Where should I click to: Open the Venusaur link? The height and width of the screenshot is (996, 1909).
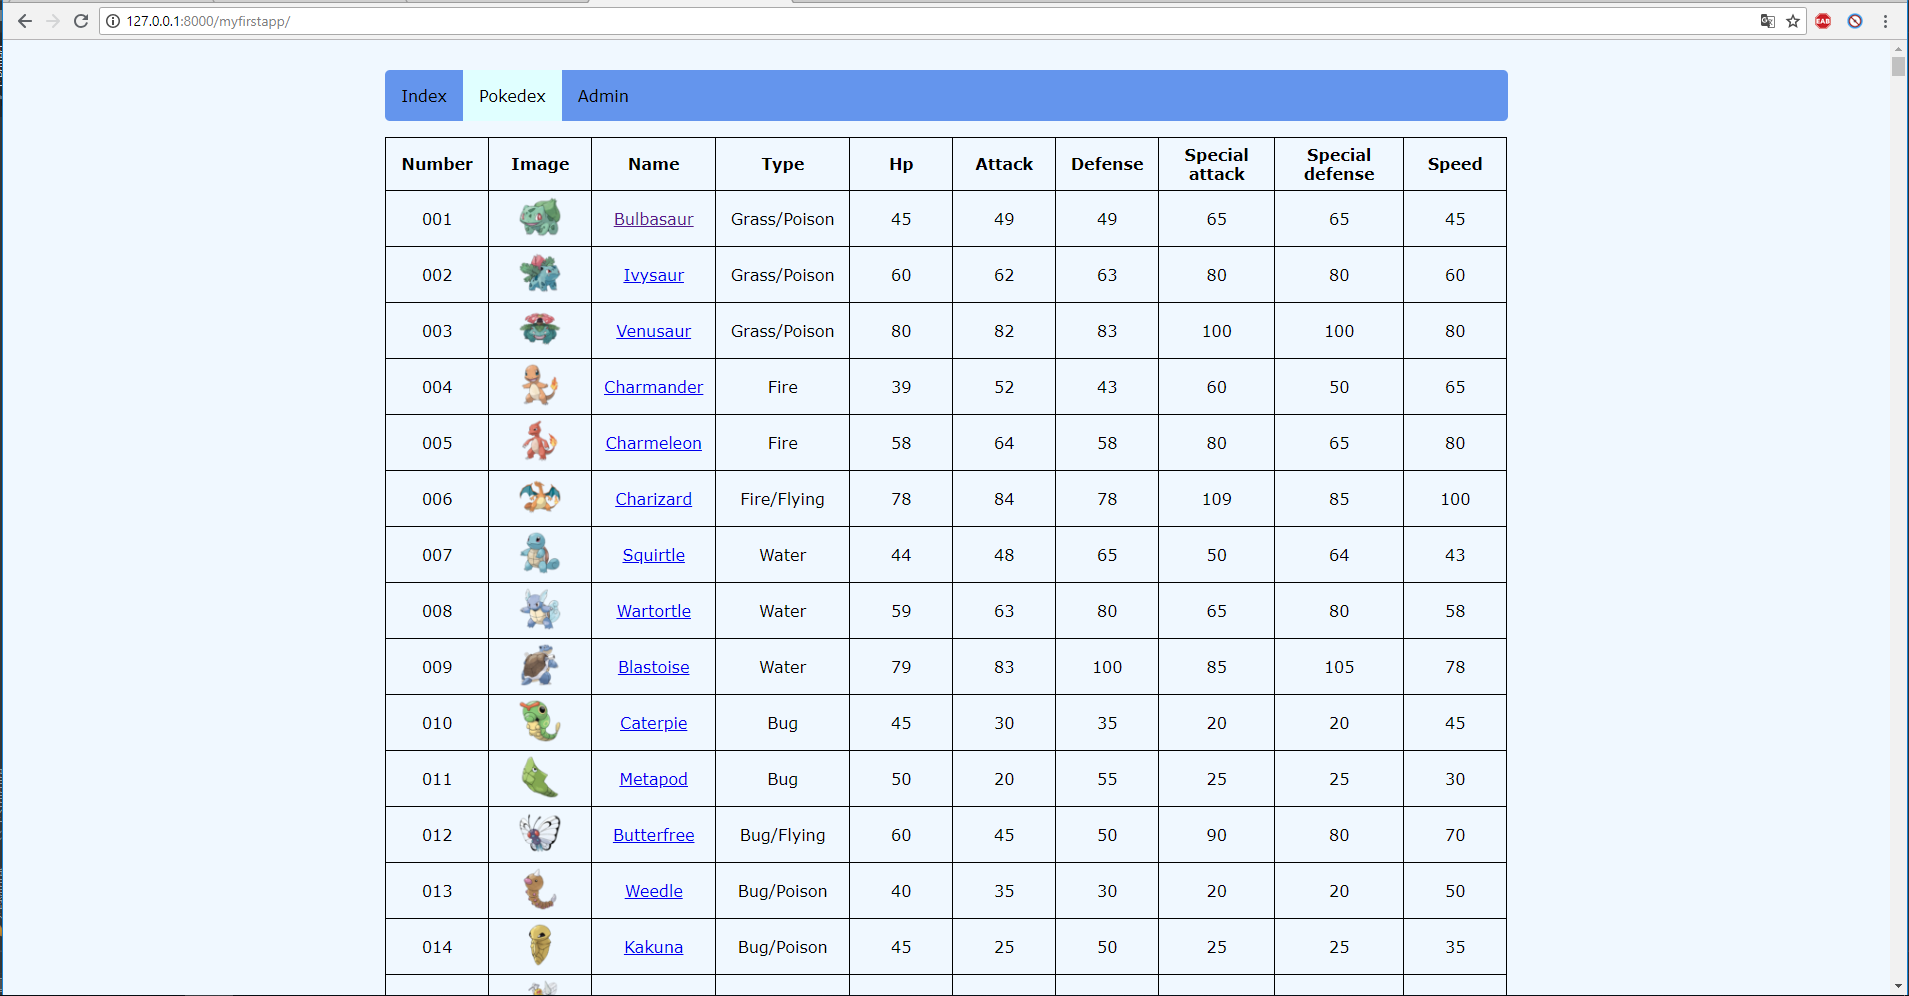(653, 331)
